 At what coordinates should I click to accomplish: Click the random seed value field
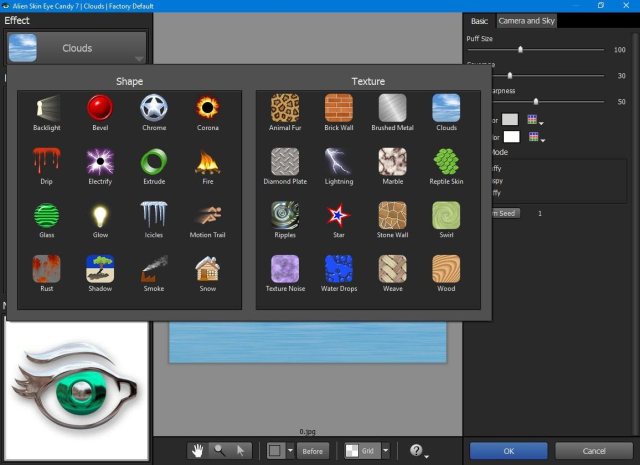[540, 214]
